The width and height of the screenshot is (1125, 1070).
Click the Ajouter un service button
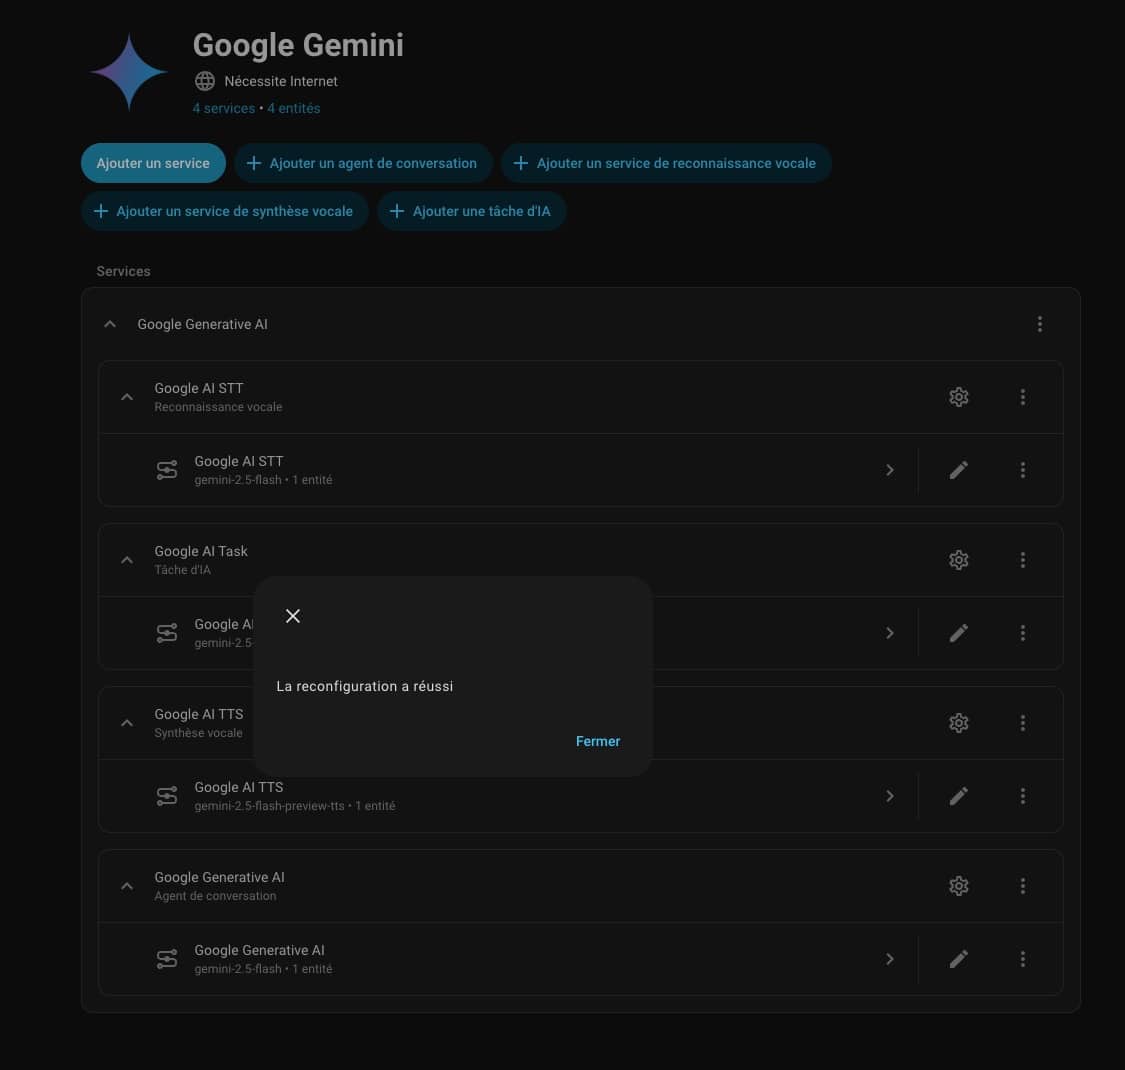[153, 163]
